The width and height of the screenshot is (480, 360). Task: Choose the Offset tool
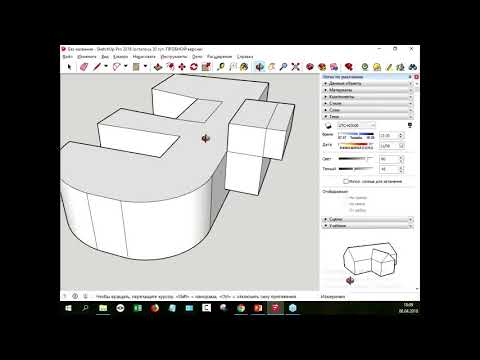[x=170, y=67]
